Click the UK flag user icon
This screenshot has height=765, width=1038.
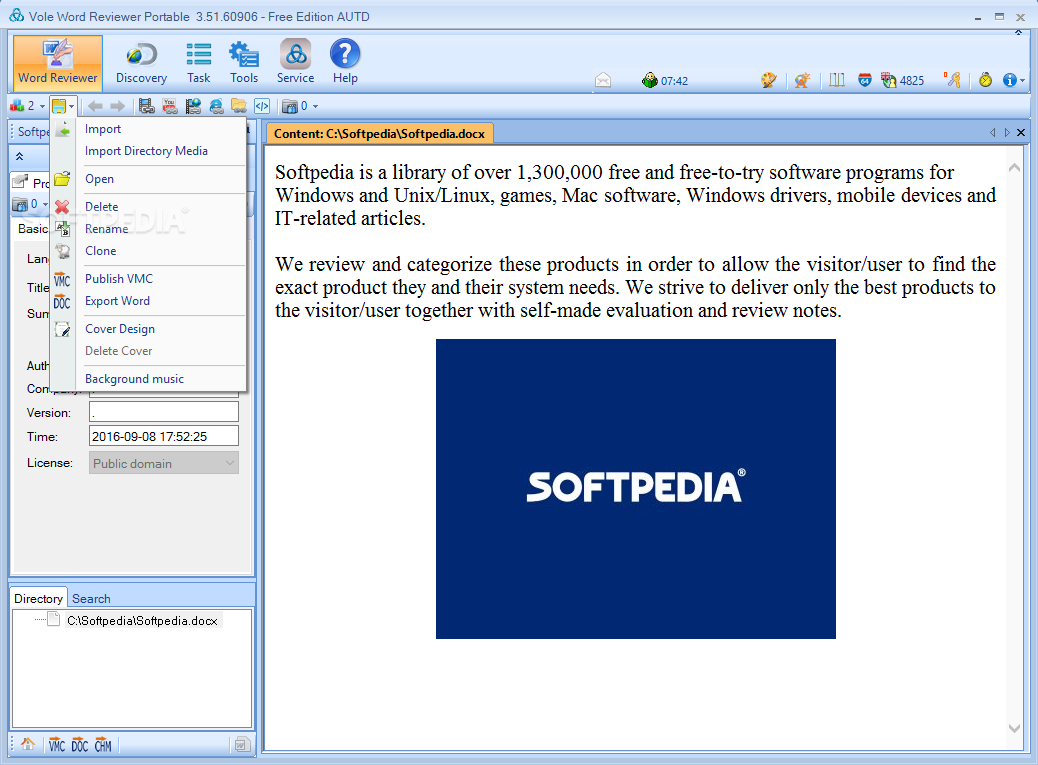[x=888, y=80]
